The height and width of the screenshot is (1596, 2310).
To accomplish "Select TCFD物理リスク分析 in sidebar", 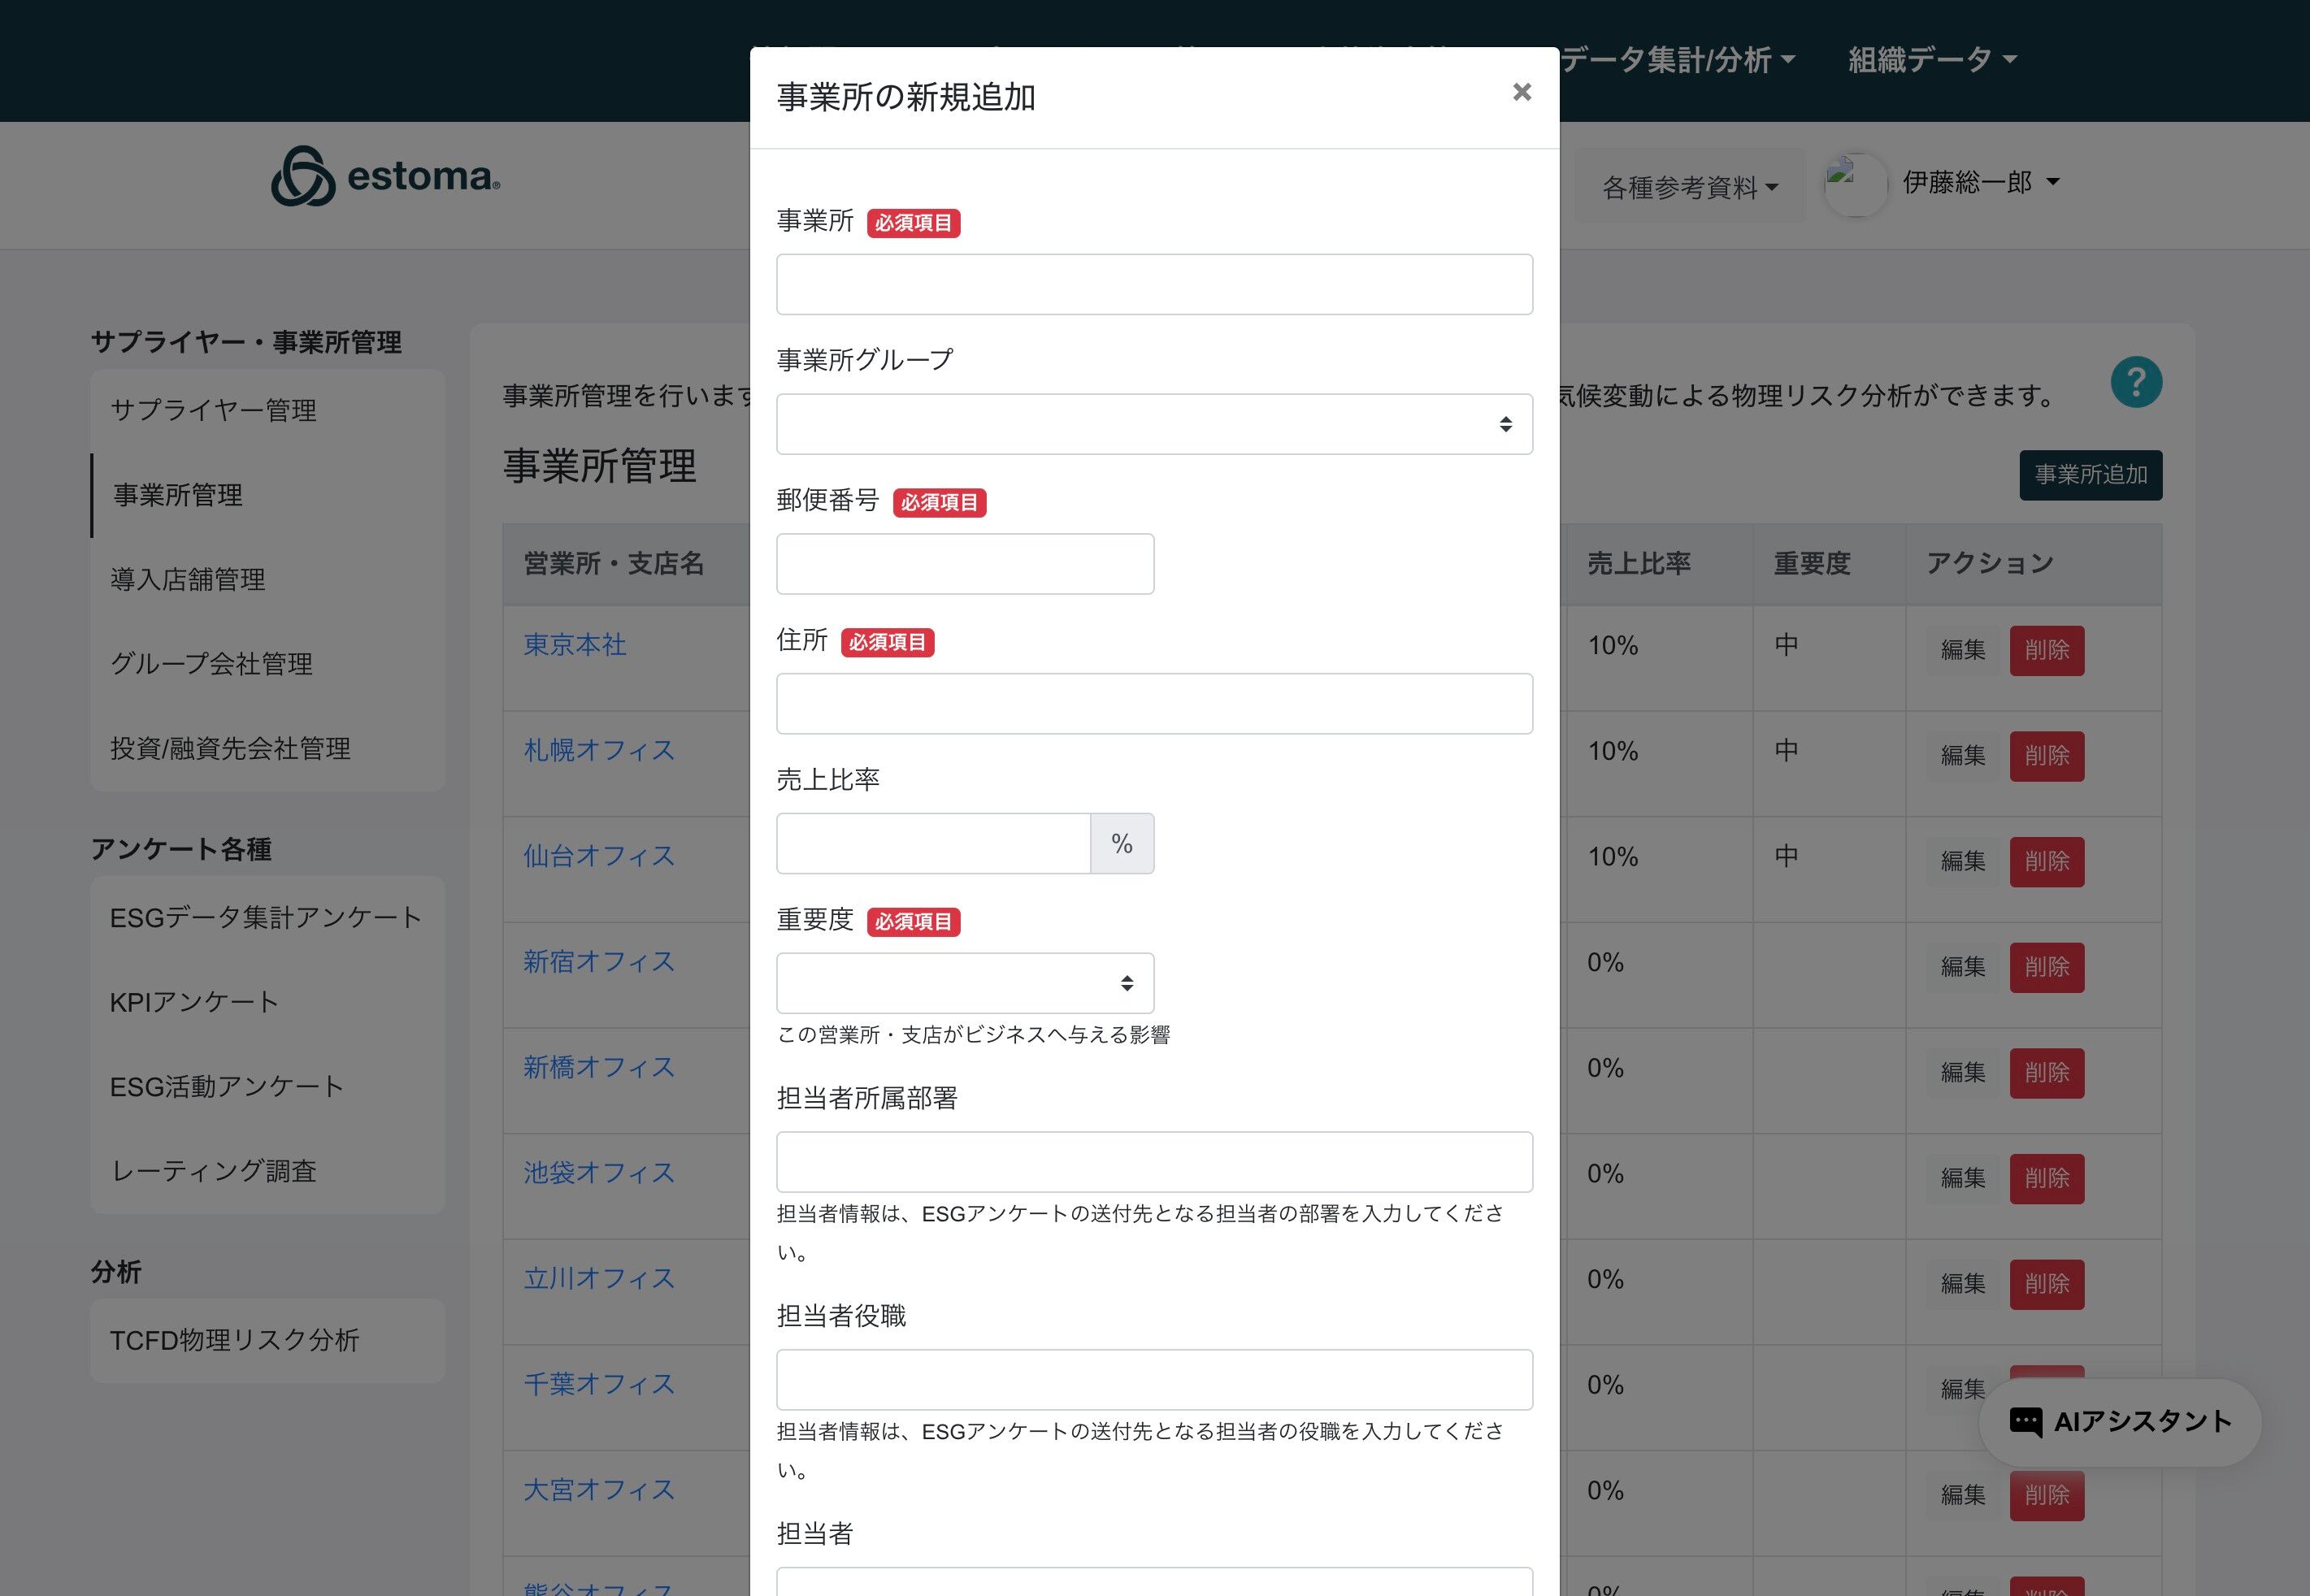I will coord(234,1340).
